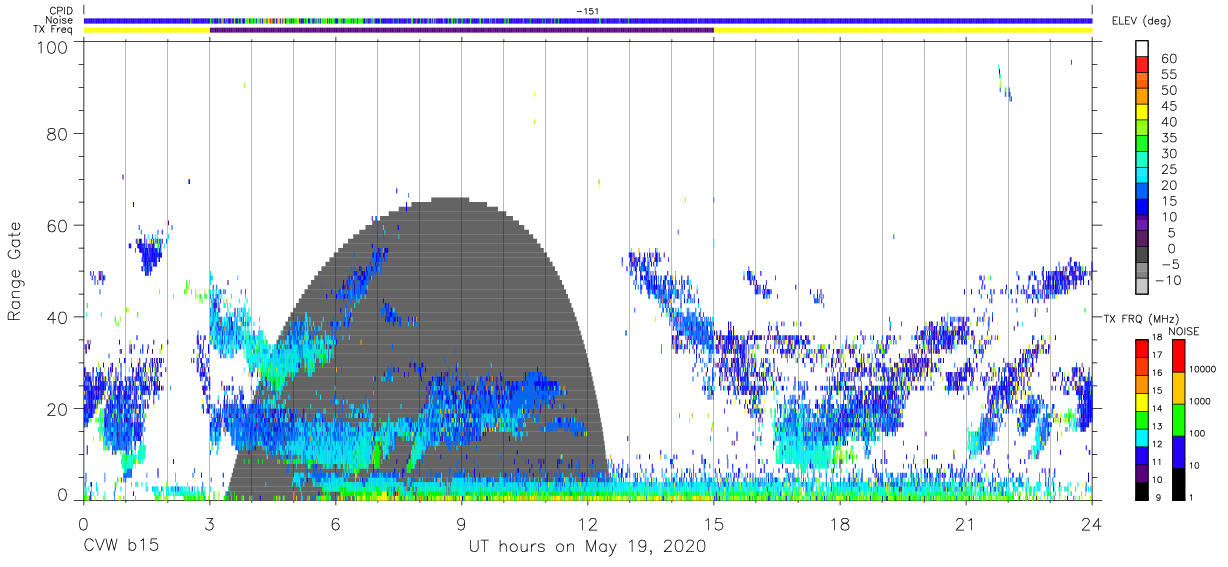The height and width of the screenshot is (567, 1228).
Task: Select the red segment of the NOISE colorbar
Action: click(x=1177, y=356)
